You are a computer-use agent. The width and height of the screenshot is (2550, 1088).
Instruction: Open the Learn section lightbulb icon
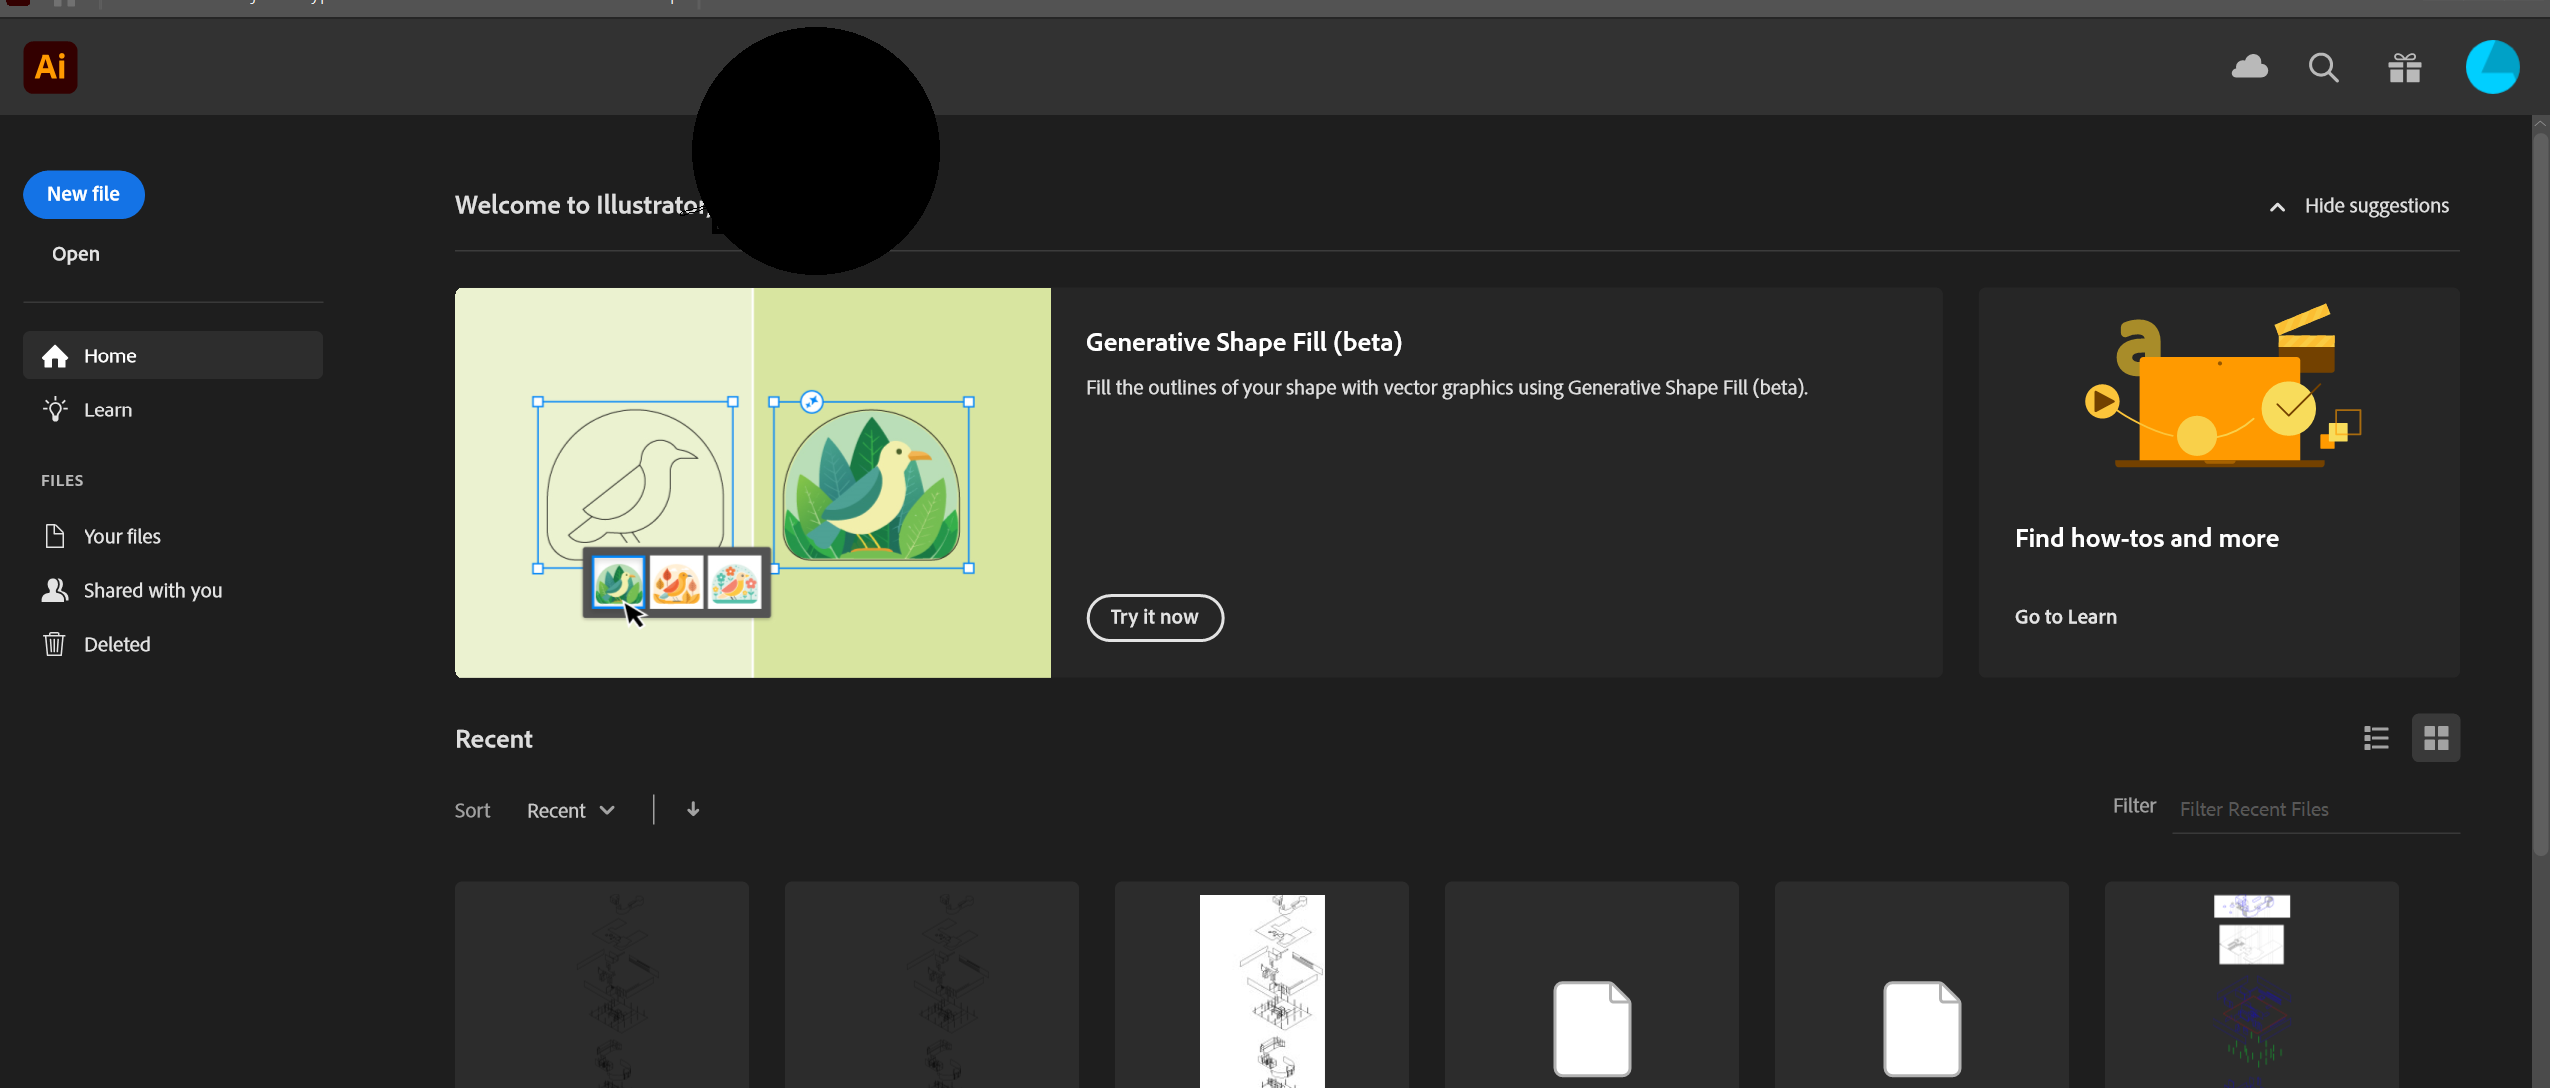coord(54,409)
